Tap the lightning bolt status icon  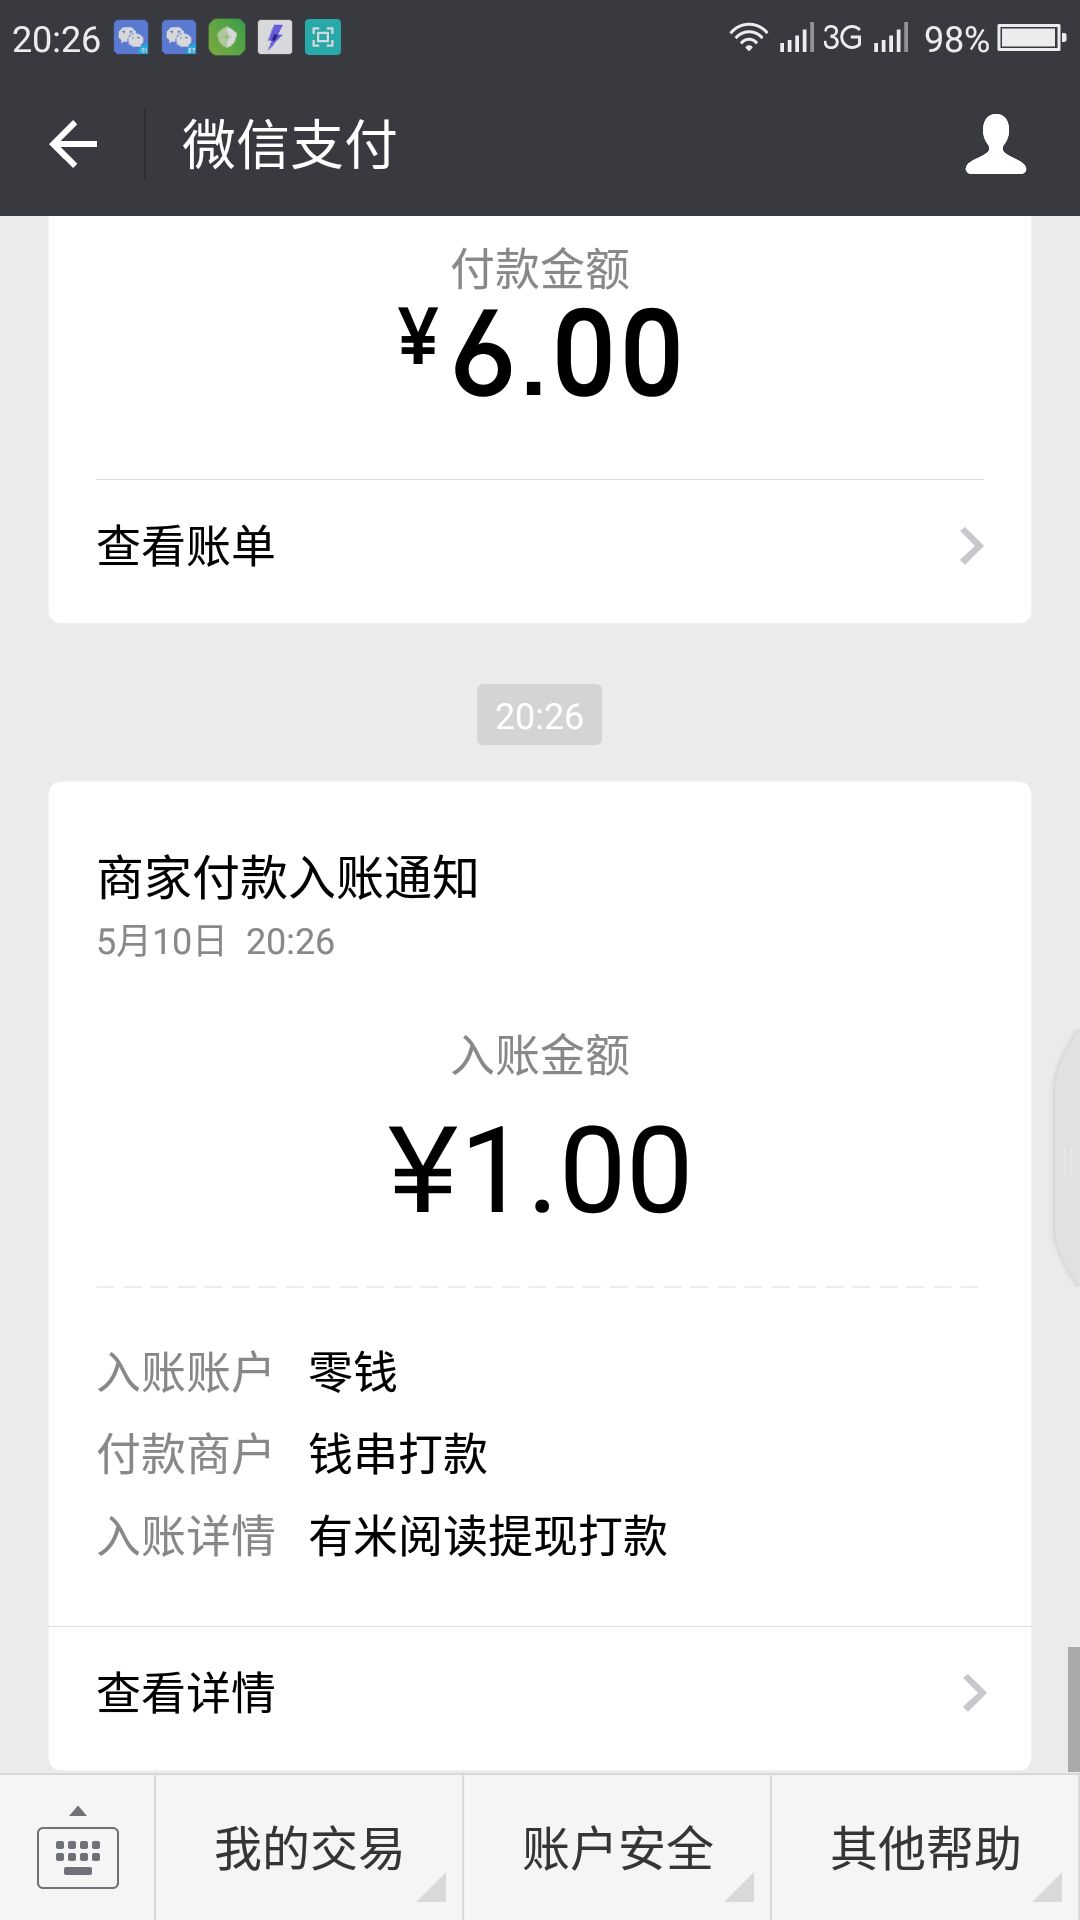[275, 38]
